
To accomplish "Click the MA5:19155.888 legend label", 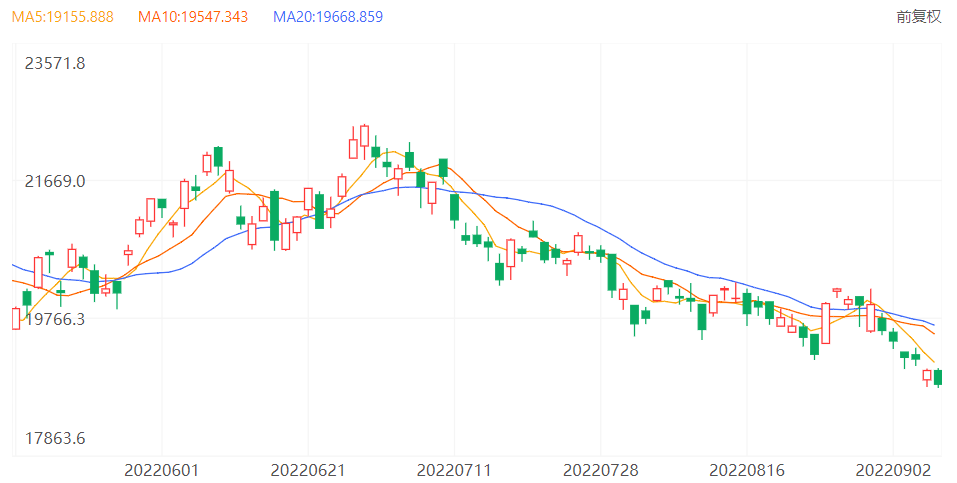I will 63,16.
